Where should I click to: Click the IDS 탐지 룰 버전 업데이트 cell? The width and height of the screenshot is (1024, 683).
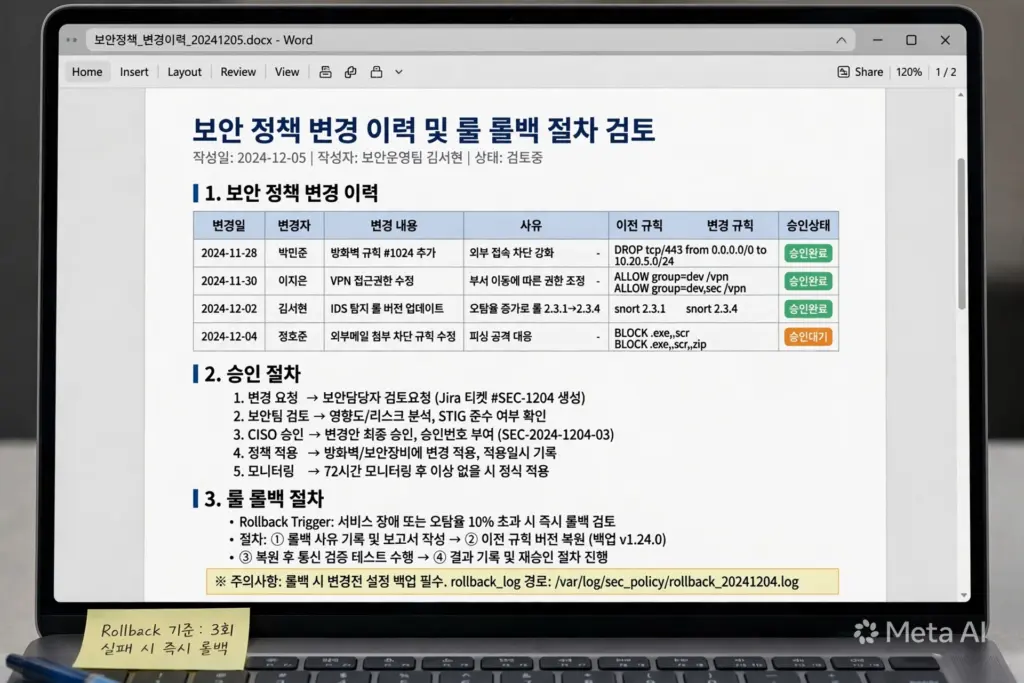pyautogui.click(x=394, y=308)
